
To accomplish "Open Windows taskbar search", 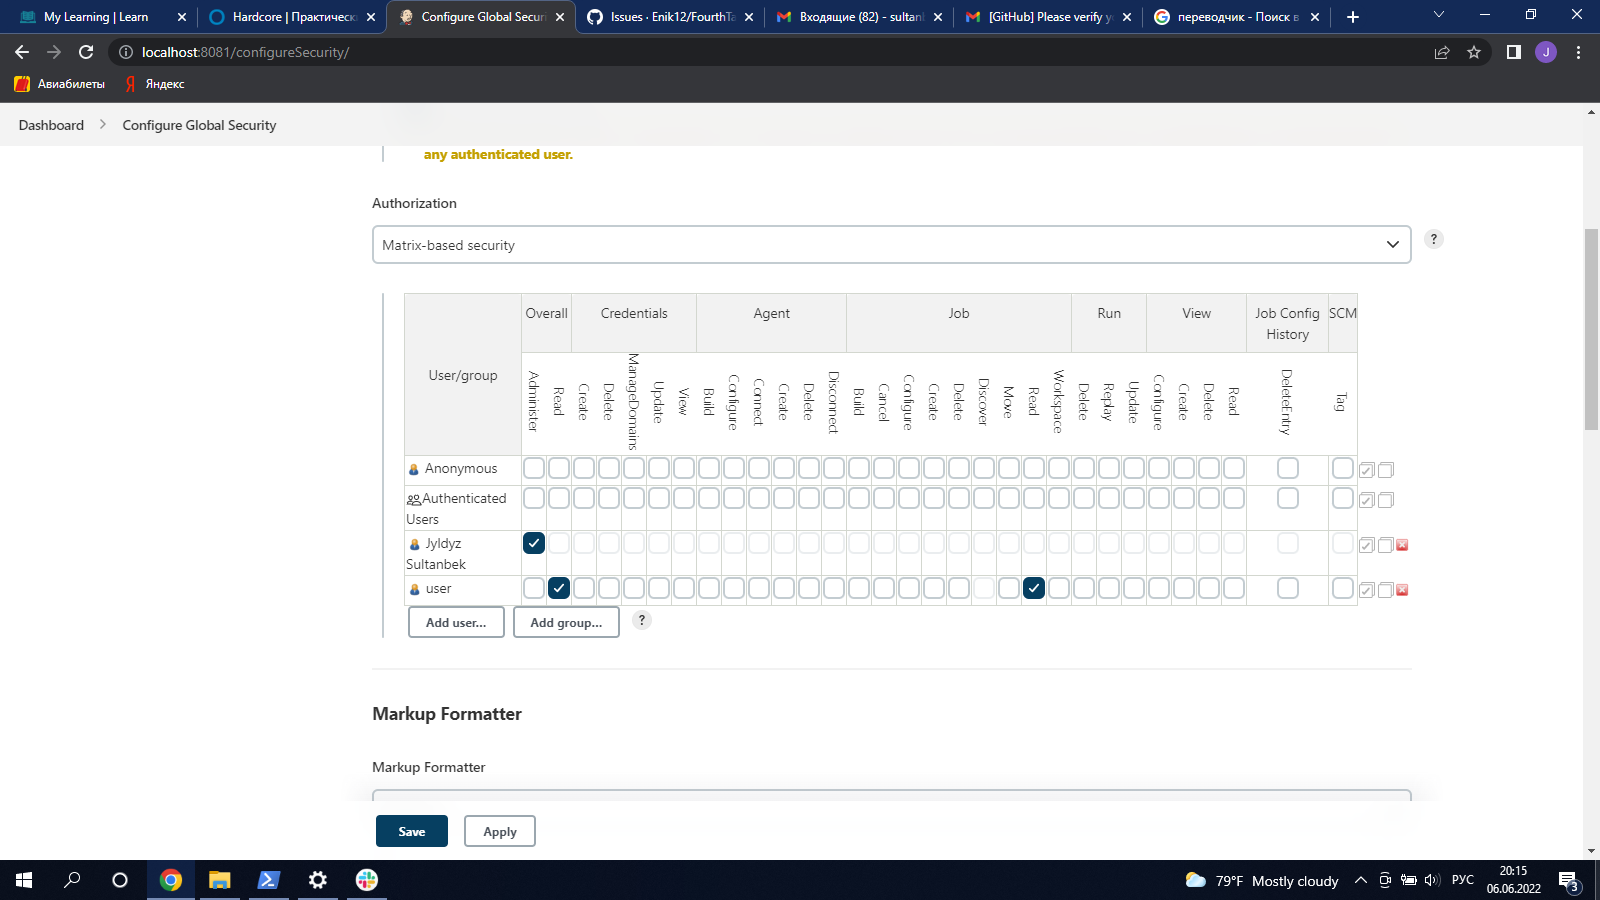I will click(72, 880).
